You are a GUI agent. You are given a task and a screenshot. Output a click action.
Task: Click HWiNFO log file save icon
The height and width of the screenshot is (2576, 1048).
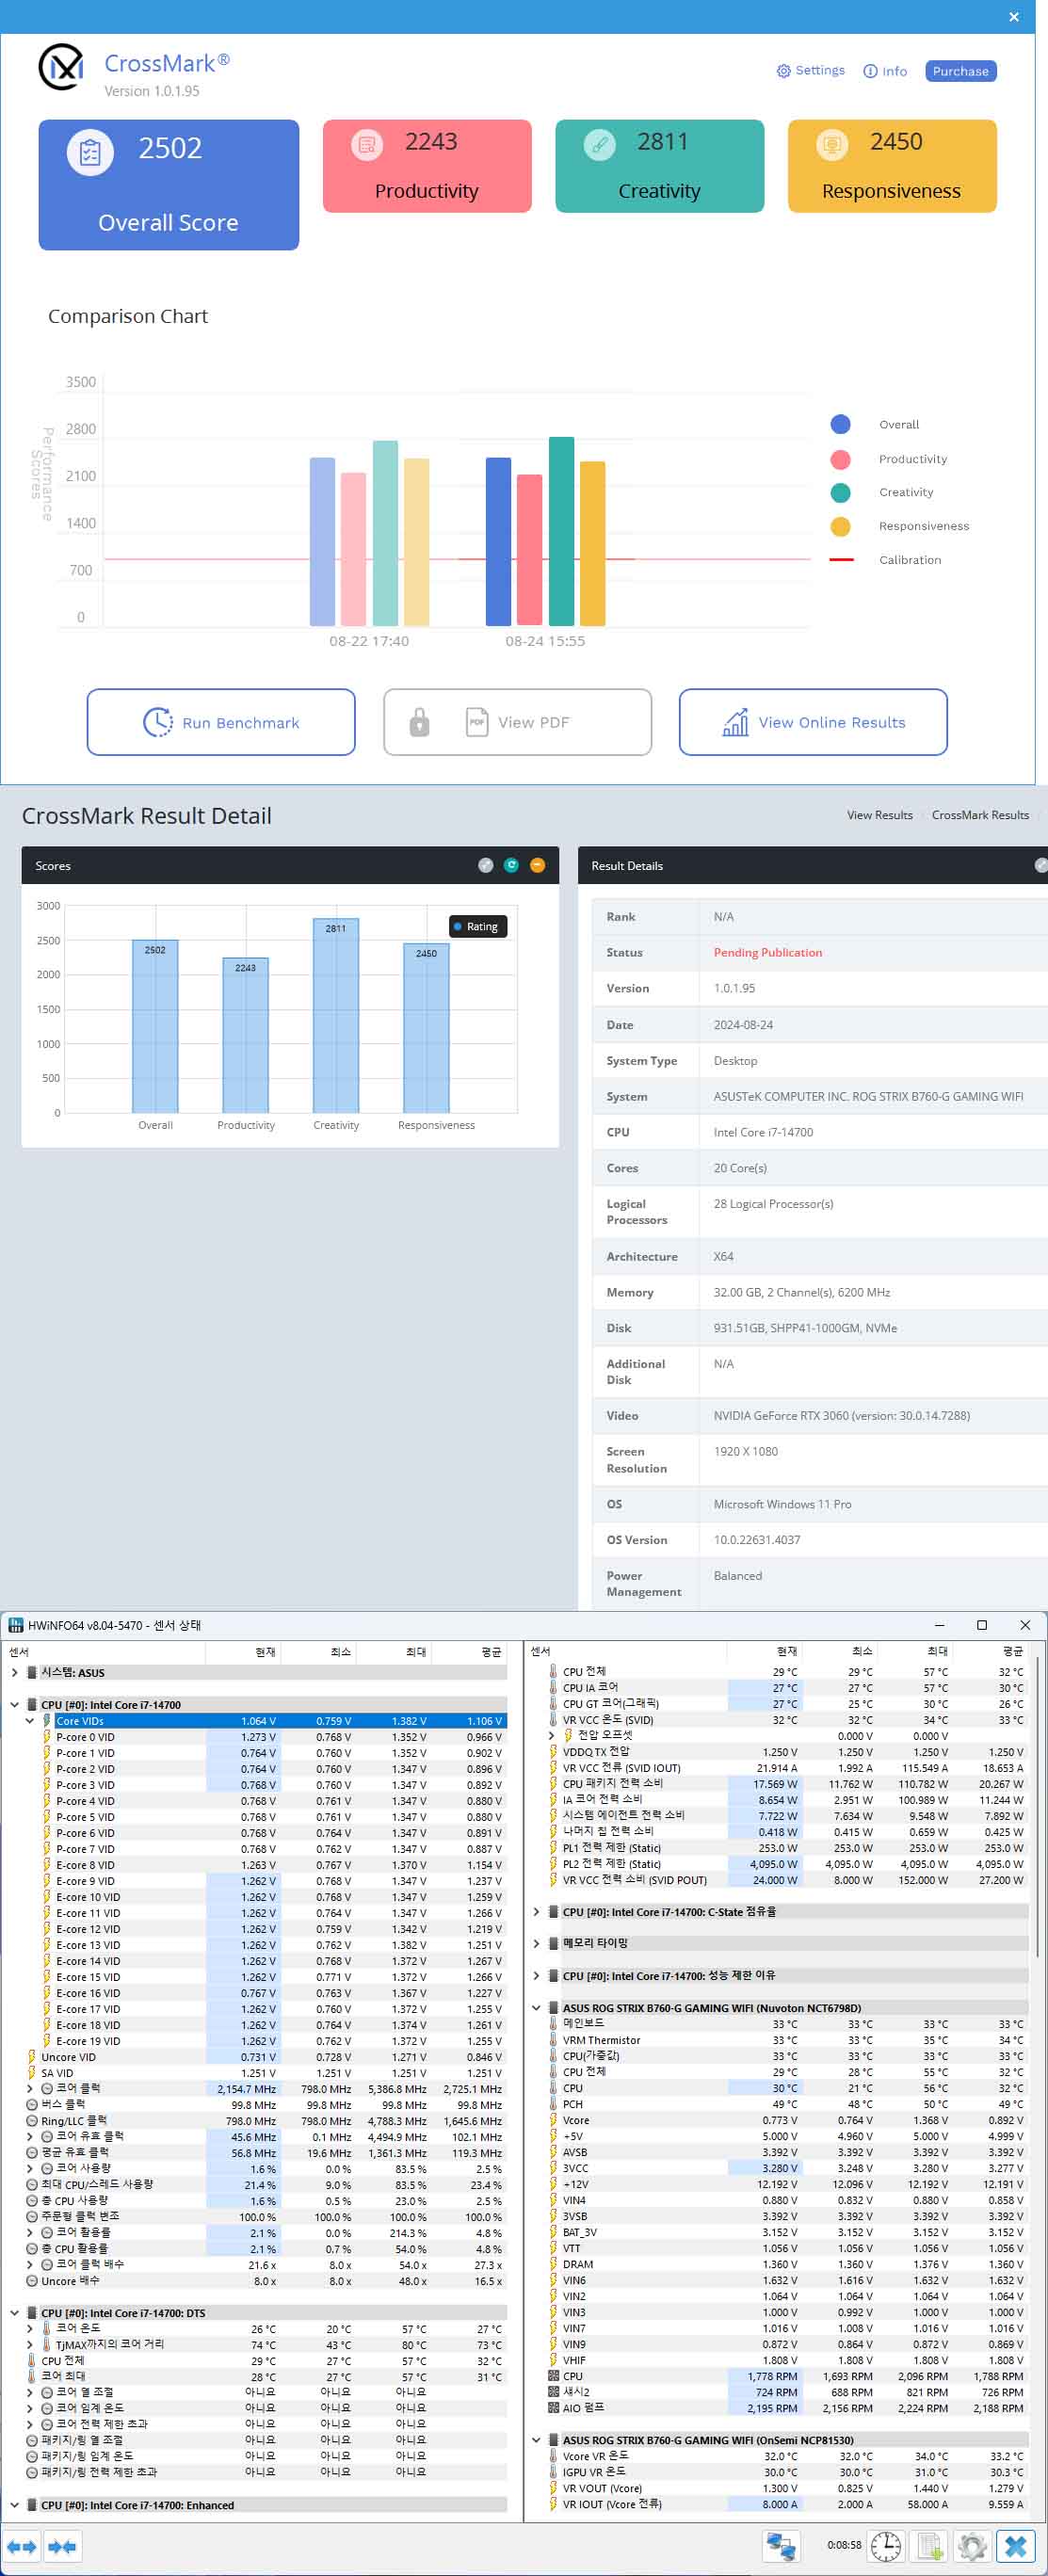(930, 2546)
